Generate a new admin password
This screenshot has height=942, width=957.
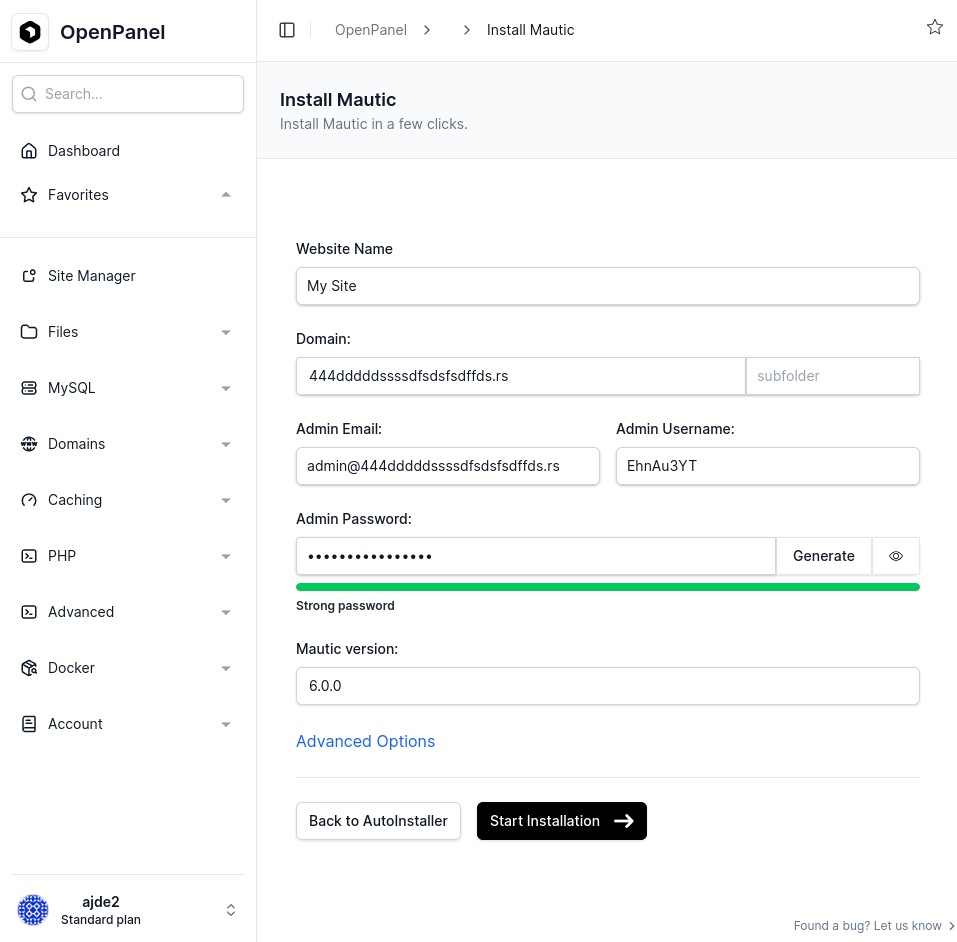click(x=823, y=556)
